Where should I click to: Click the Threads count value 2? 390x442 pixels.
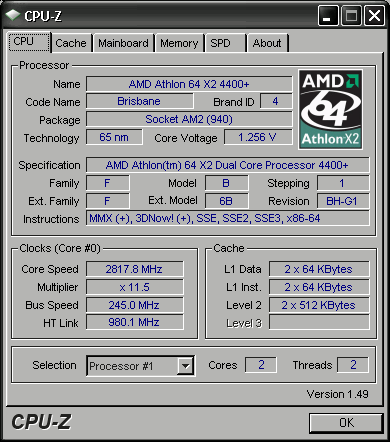coord(353,365)
